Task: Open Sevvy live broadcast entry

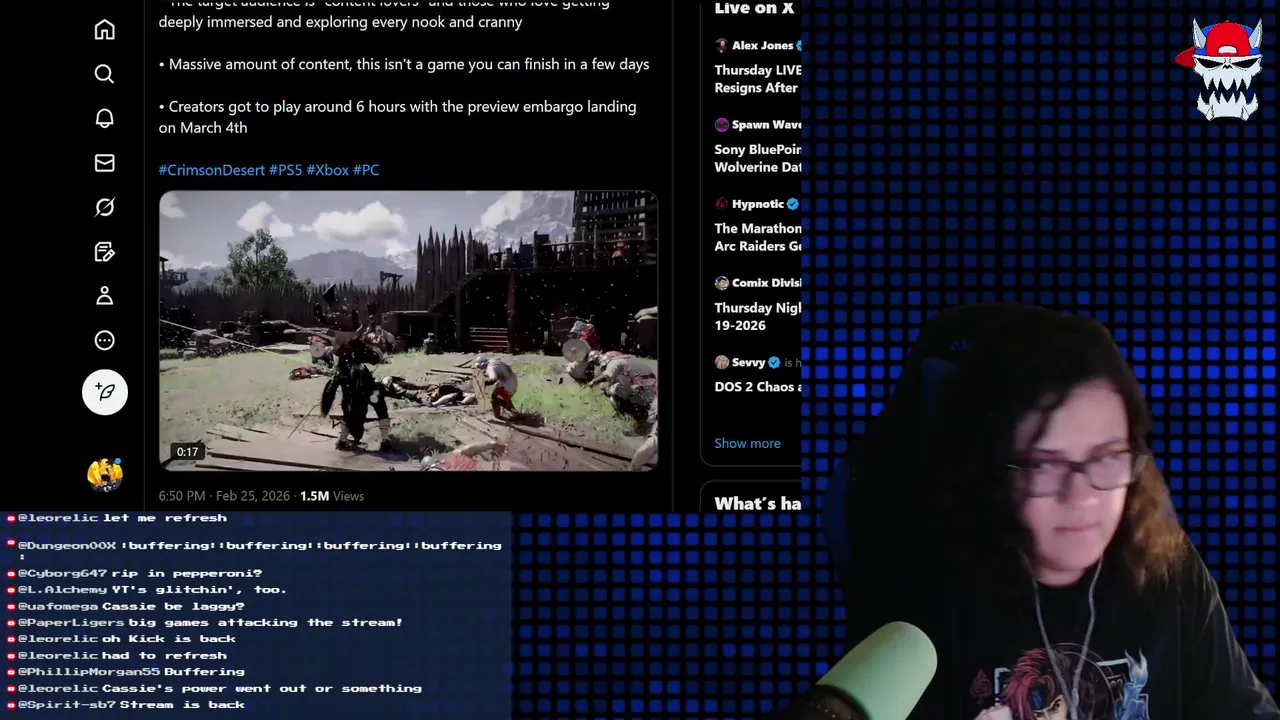Action: coord(757,375)
